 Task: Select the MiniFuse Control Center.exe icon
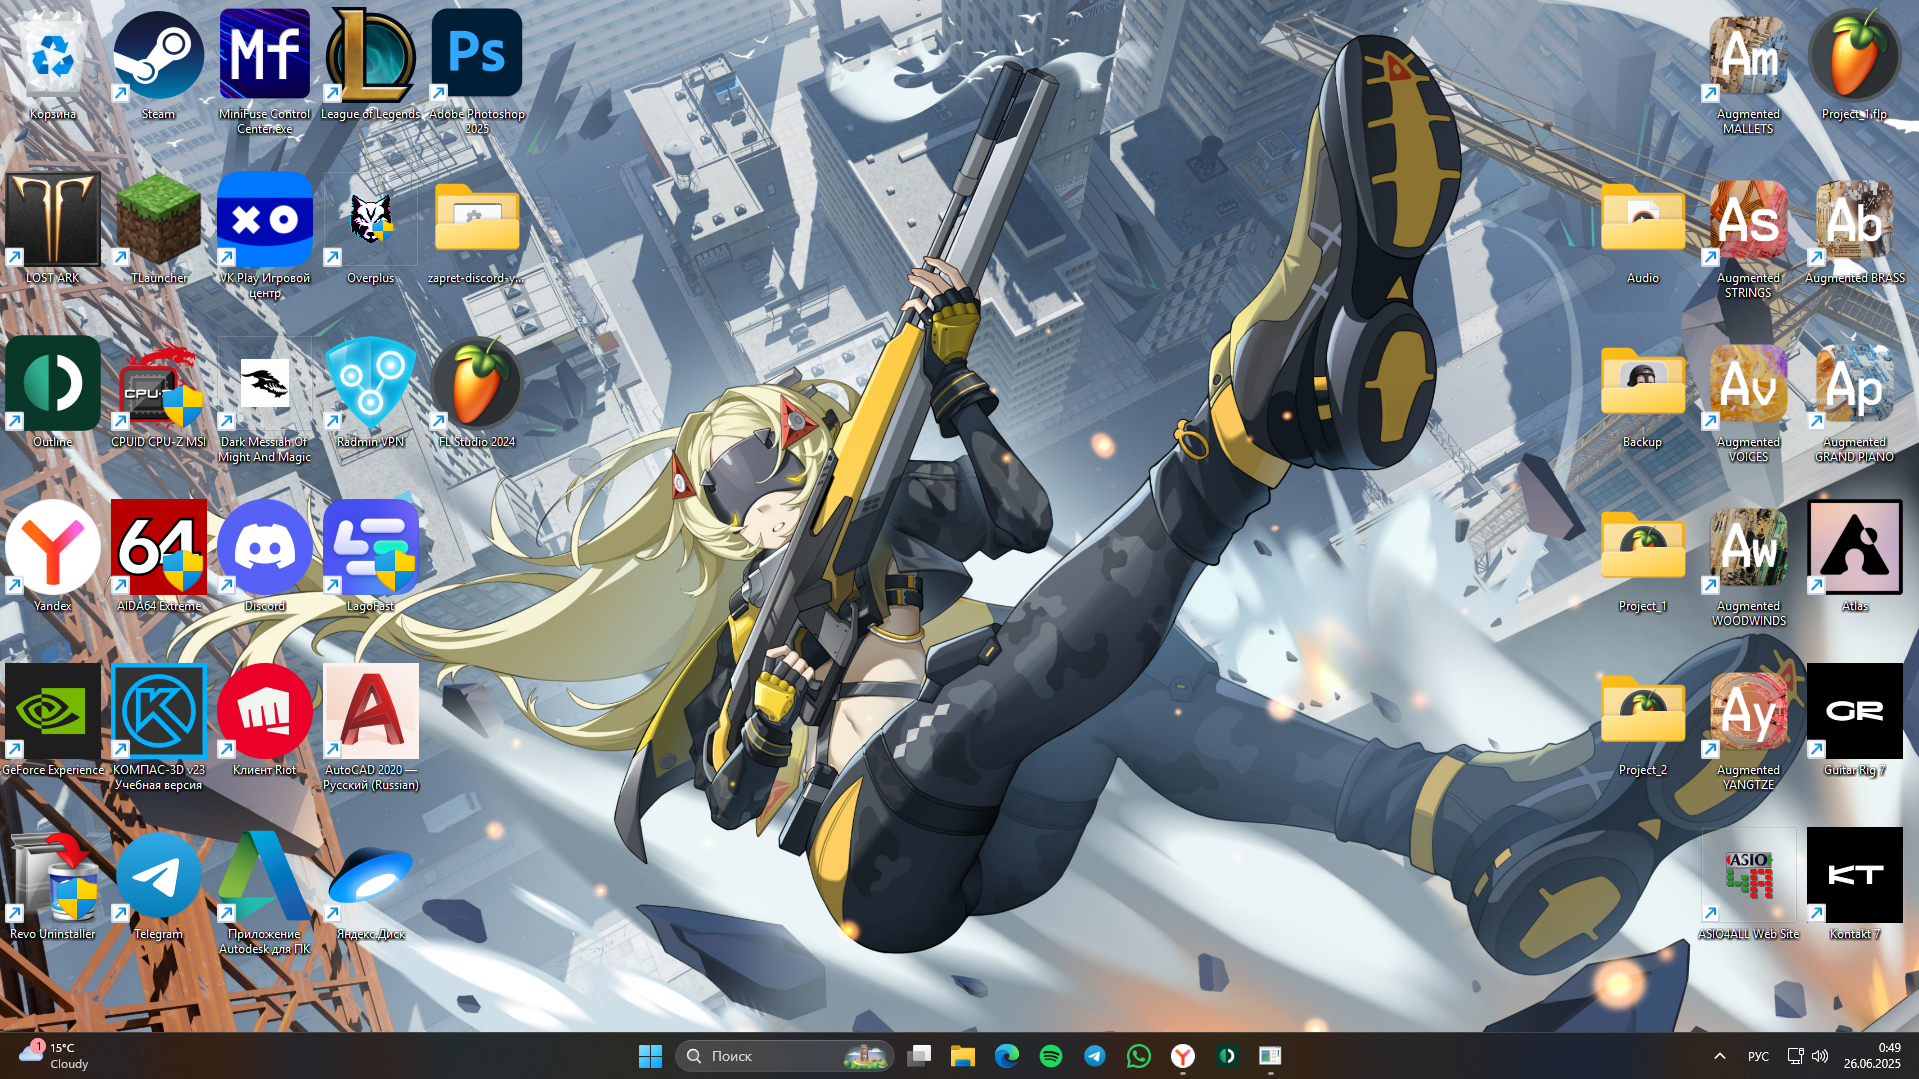pos(265,72)
